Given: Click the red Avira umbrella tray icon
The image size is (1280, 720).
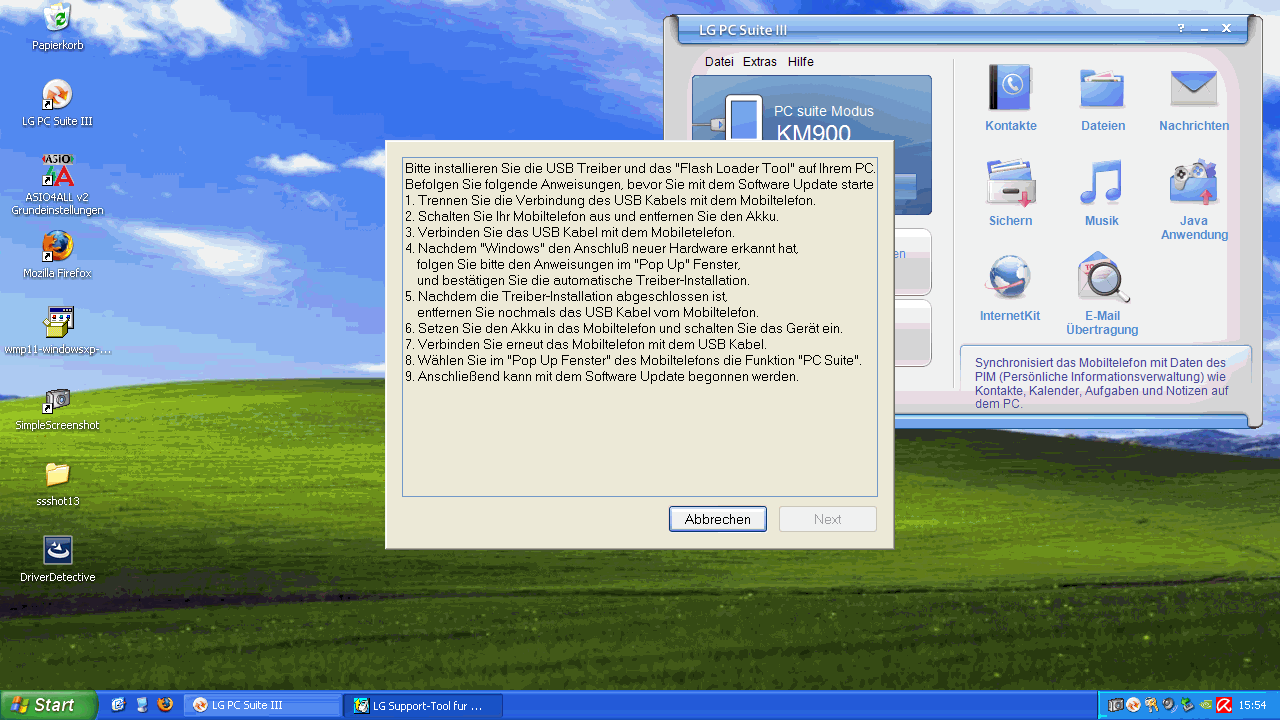Looking at the screenshot, I should pyautogui.click(x=1223, y=705).
